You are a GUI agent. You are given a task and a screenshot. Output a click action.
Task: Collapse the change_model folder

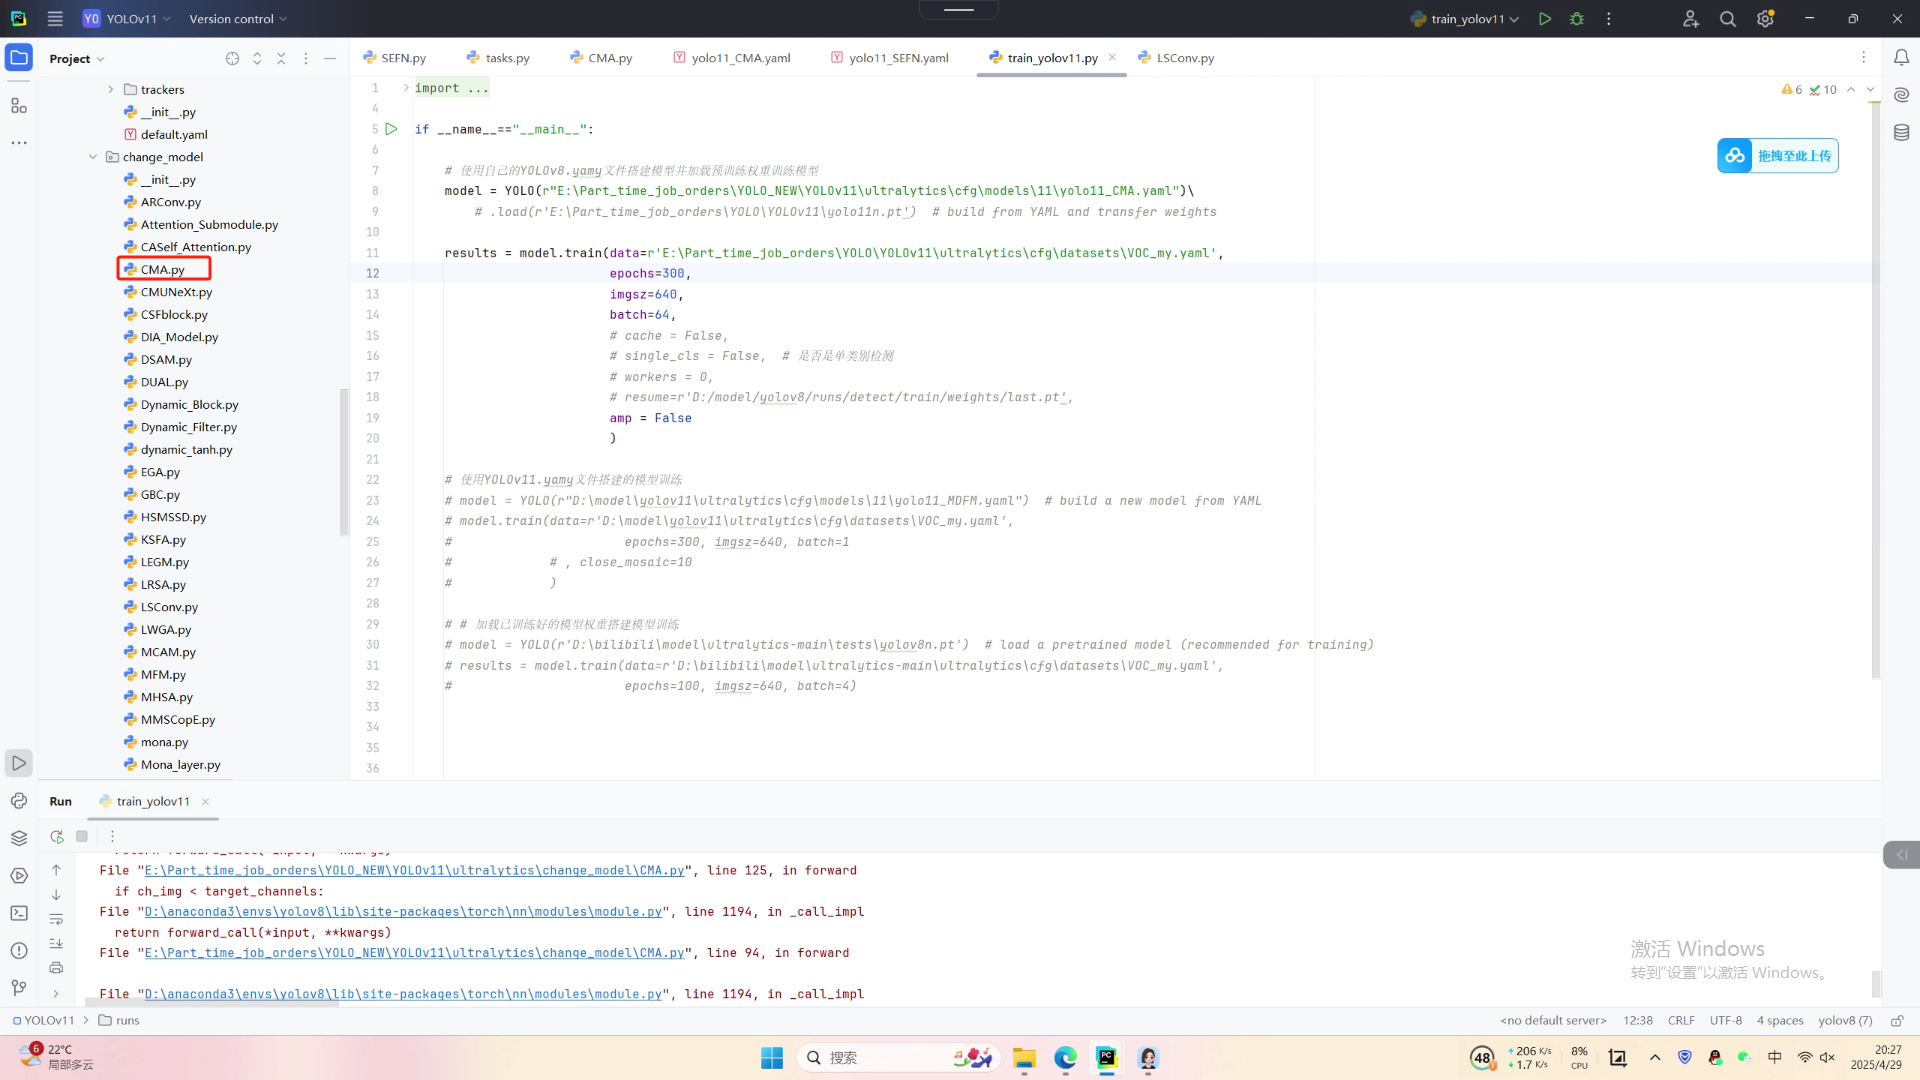(x=93, y=157)
